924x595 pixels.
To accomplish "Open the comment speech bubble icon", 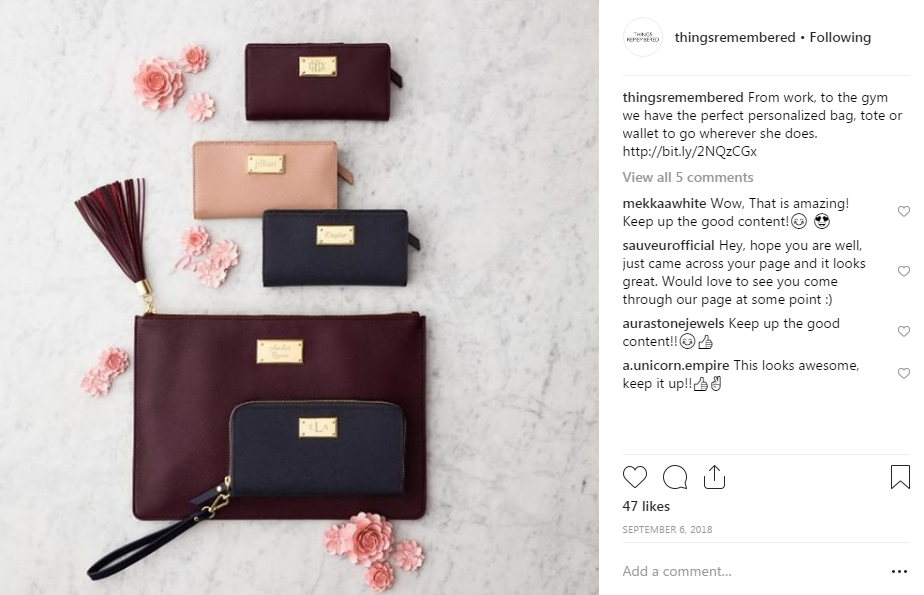I will pyautogui.click(x=675, y=477).
